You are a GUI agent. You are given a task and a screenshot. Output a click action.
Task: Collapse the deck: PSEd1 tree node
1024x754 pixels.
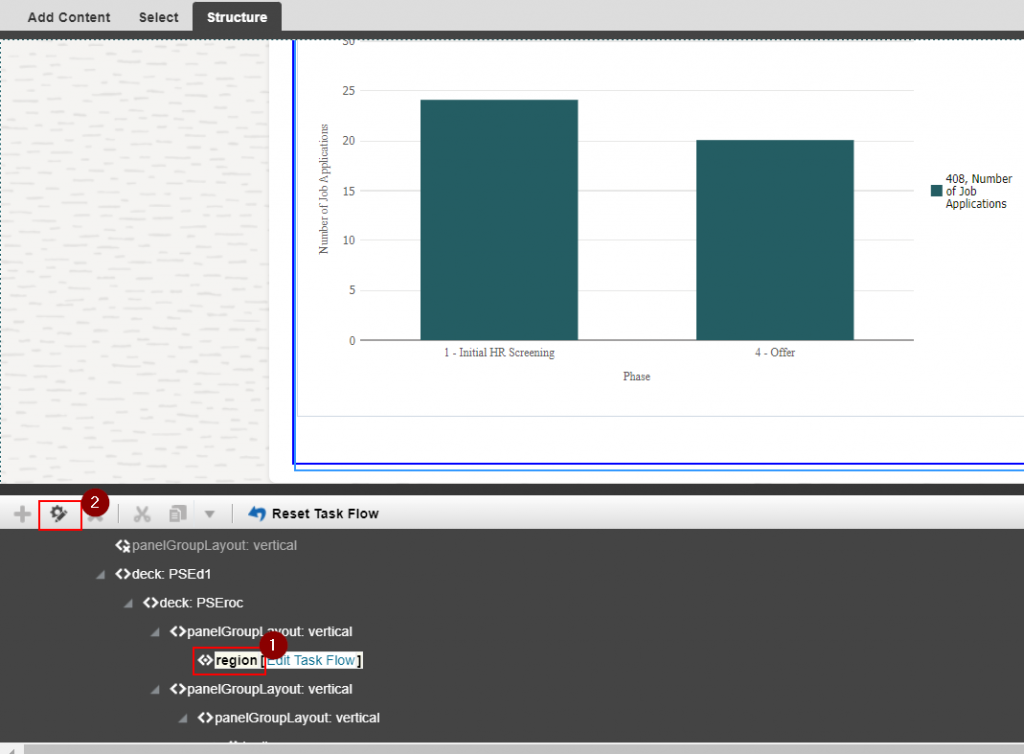pyautogui.click(x=99, y=574)
